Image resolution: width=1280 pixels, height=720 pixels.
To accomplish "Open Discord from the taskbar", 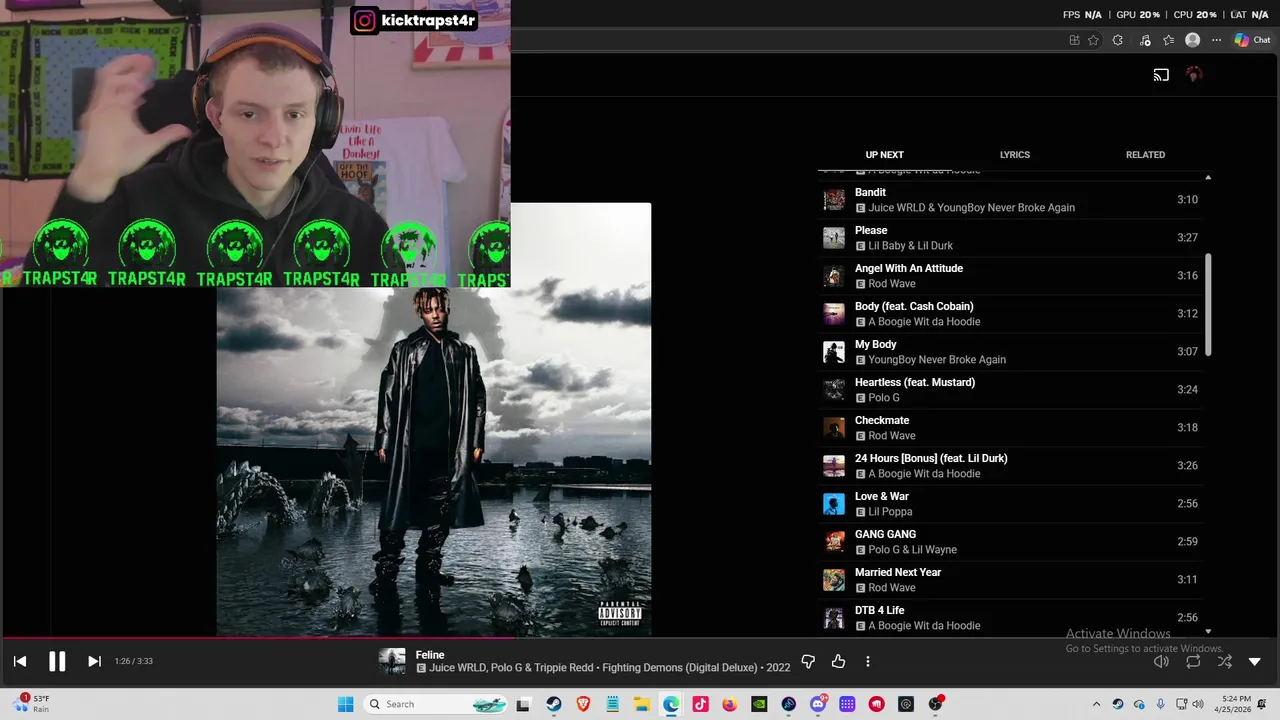I will click(818, 704).
